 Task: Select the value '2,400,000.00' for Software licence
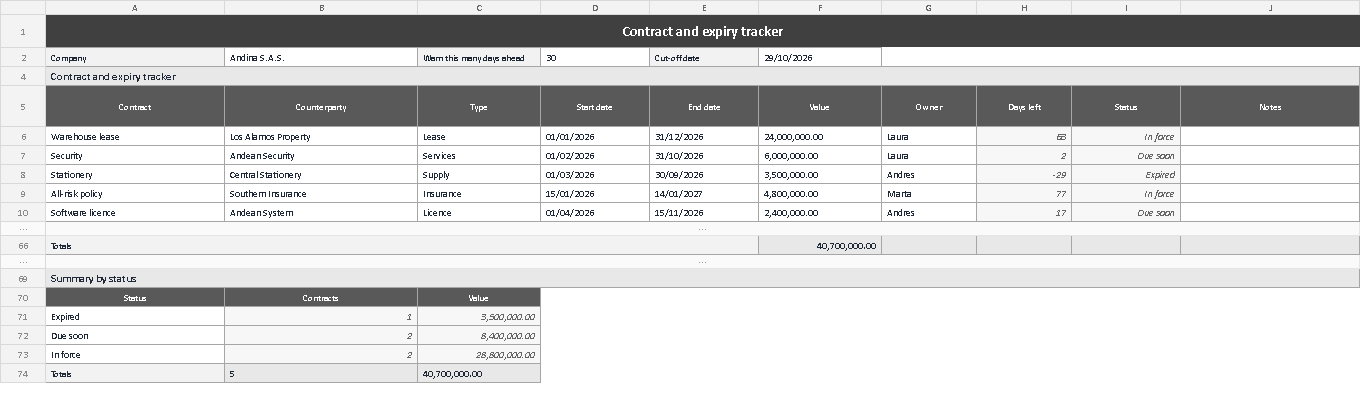tap(820, 212)
